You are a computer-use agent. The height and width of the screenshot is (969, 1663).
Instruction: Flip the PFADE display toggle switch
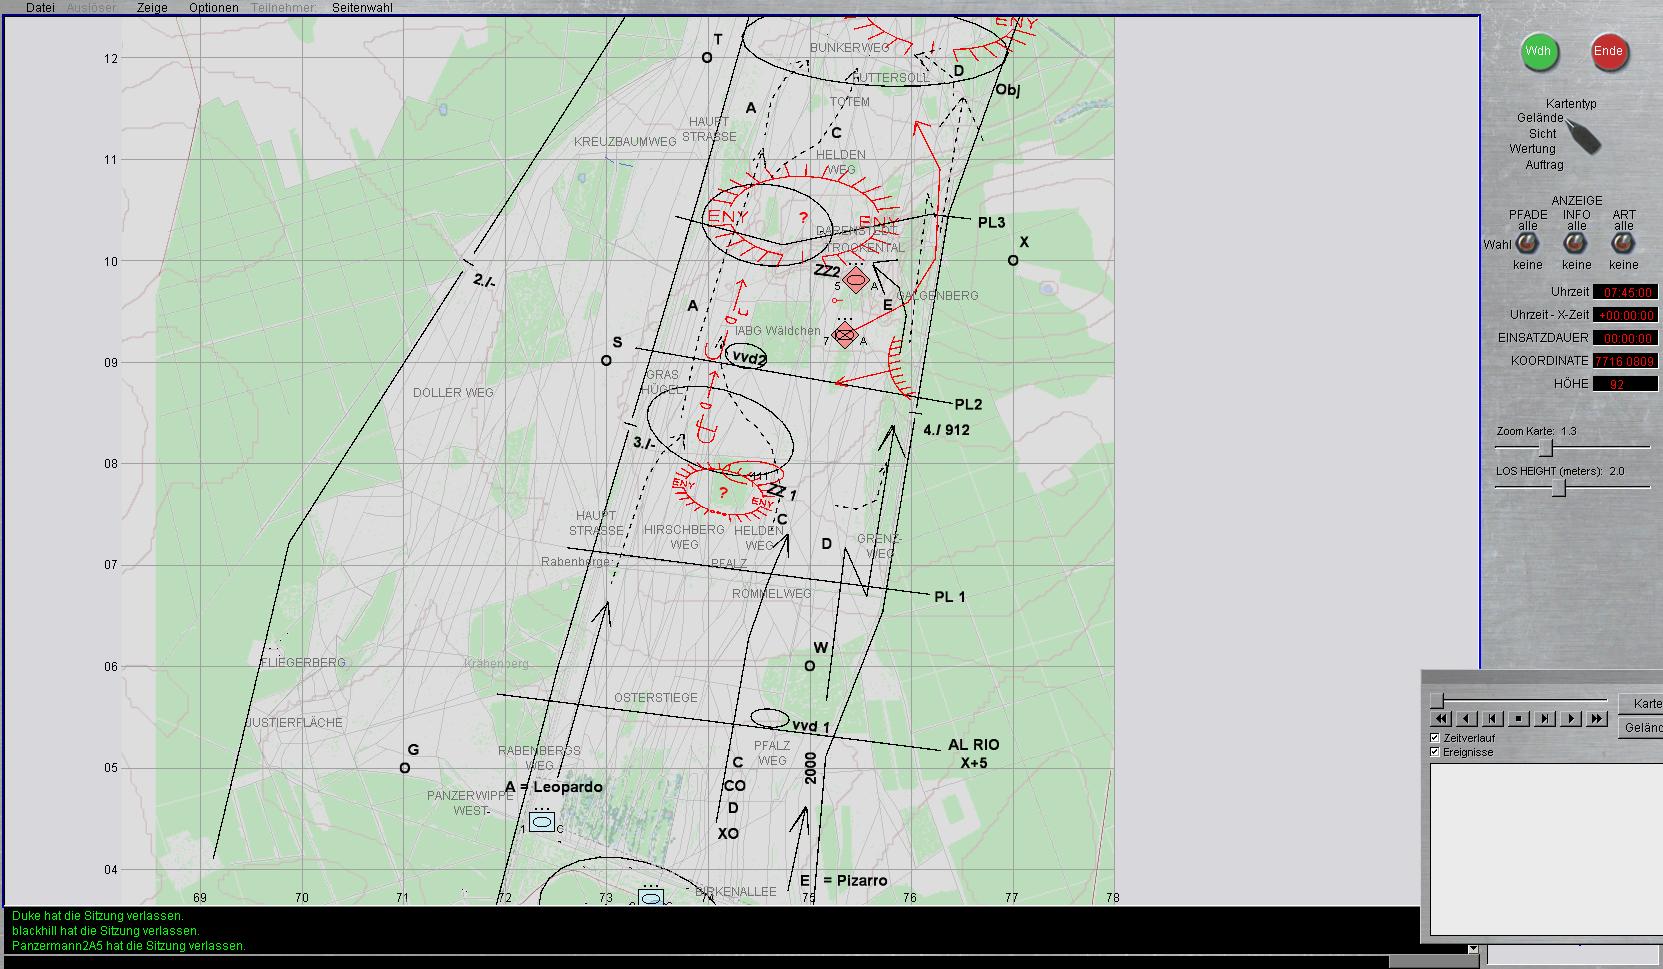tap(1527, 244)
